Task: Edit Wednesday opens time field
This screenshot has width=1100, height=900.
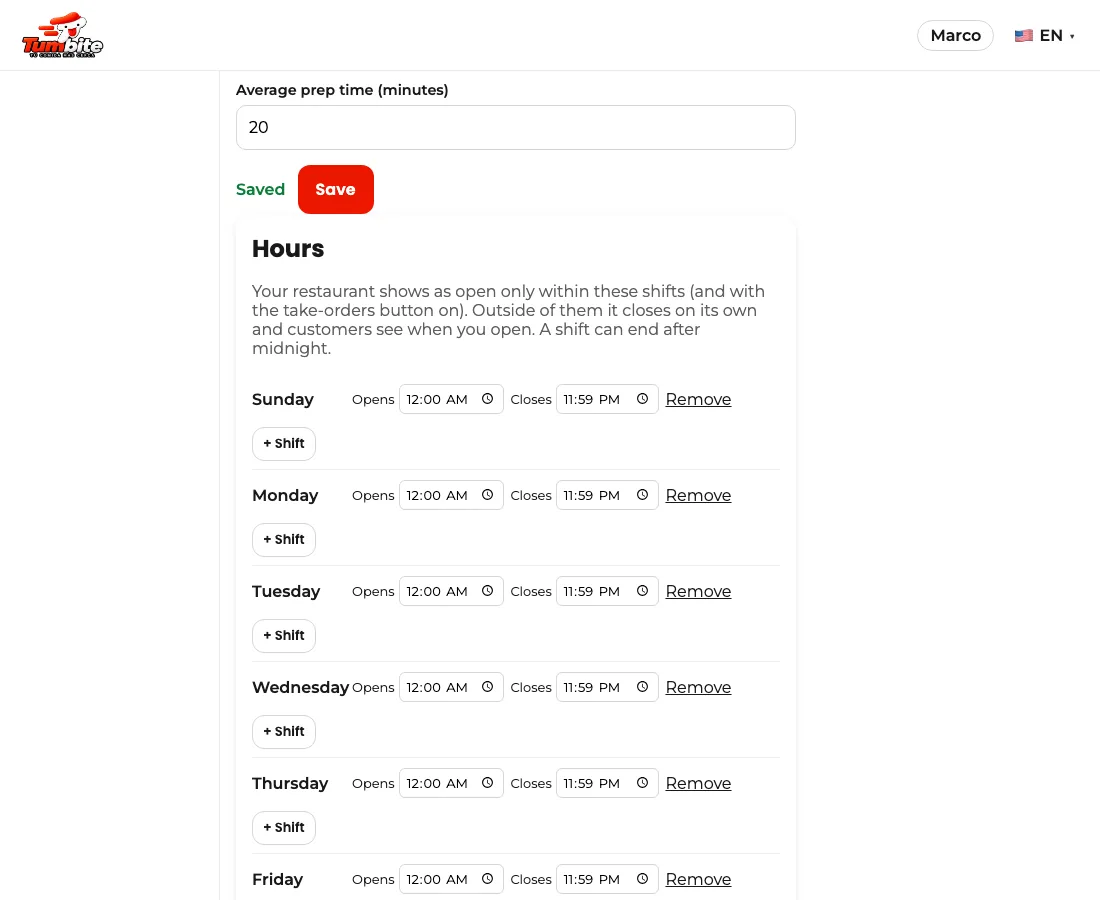Action: 451,687
